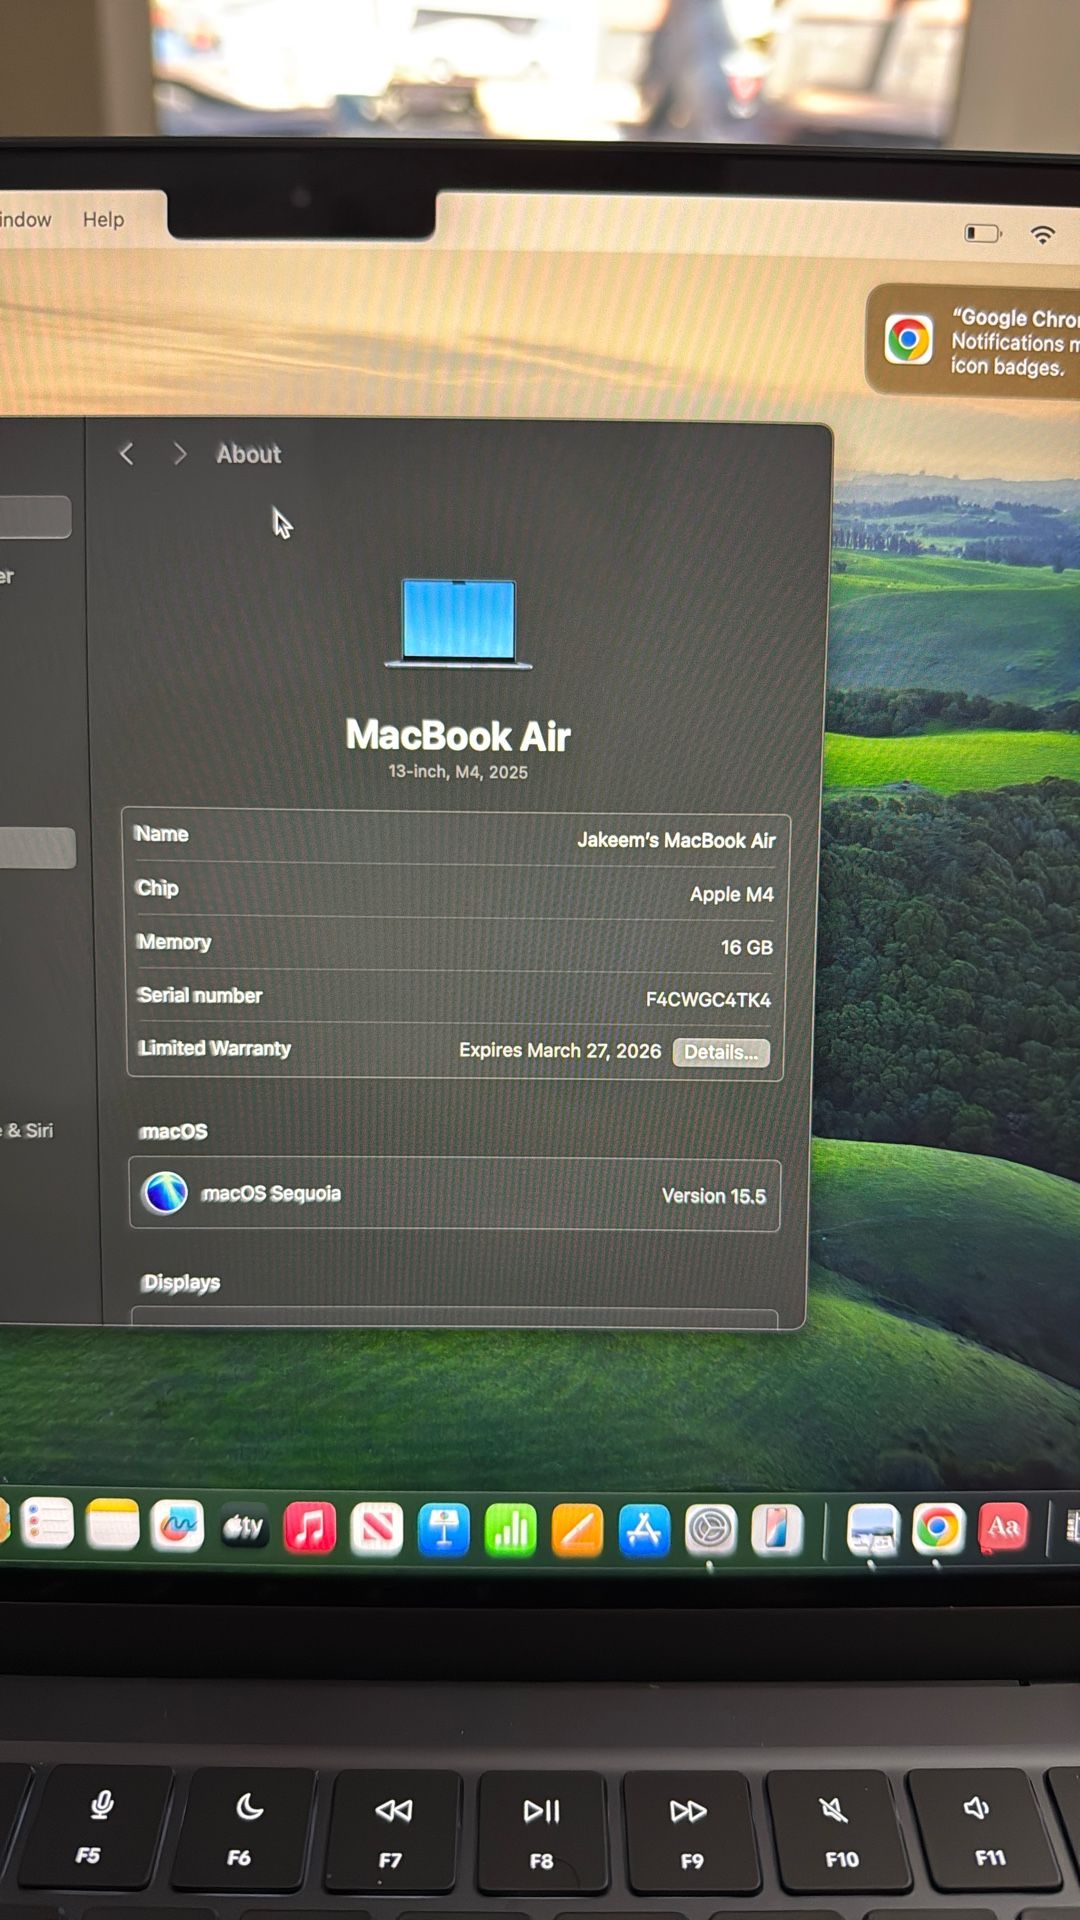
Task: Open Preview in the Dock
Action: tap(872, 1530)
